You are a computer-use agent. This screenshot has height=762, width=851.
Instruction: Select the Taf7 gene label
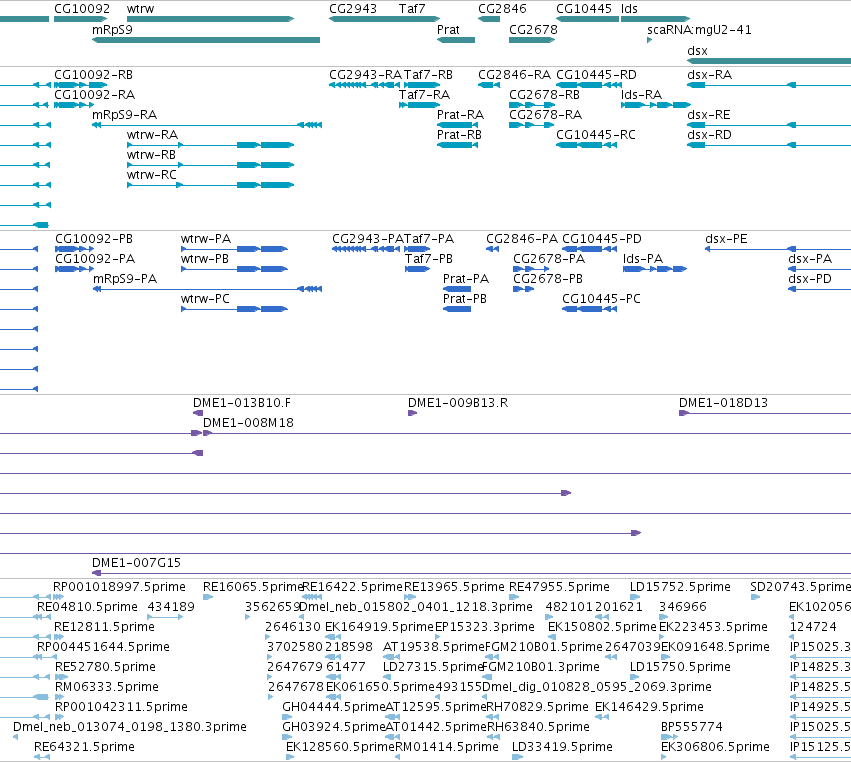coord(412,9)
